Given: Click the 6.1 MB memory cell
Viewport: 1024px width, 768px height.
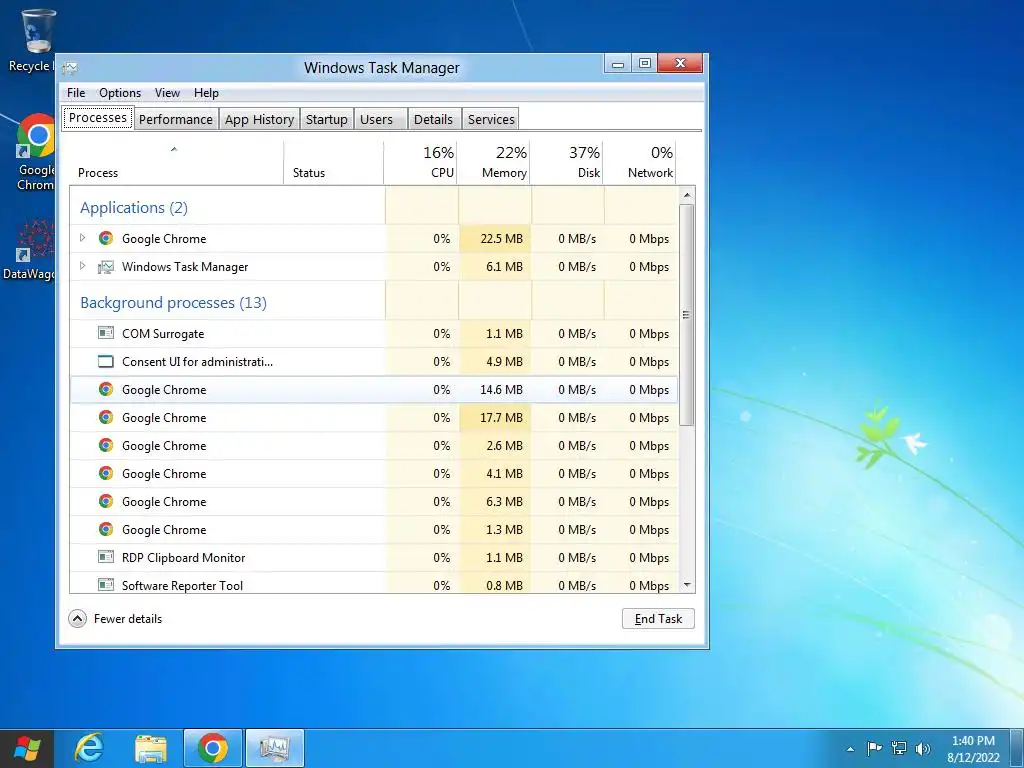Looking at the screenshot, I should [x=495, y=266].
